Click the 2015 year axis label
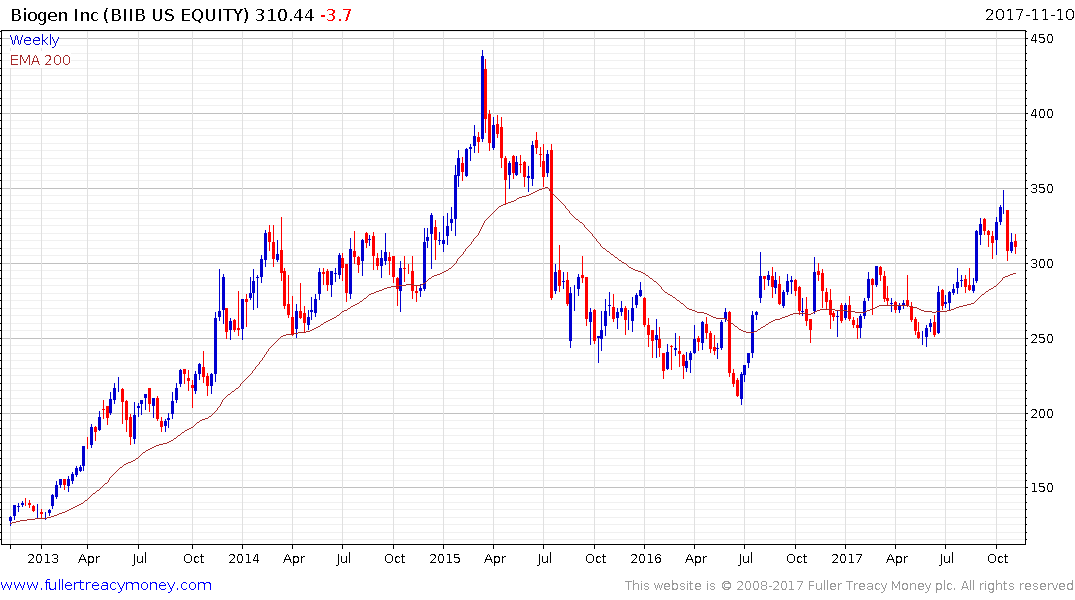The width and height of the screenshot is (1075, 600). pos(445,559)
